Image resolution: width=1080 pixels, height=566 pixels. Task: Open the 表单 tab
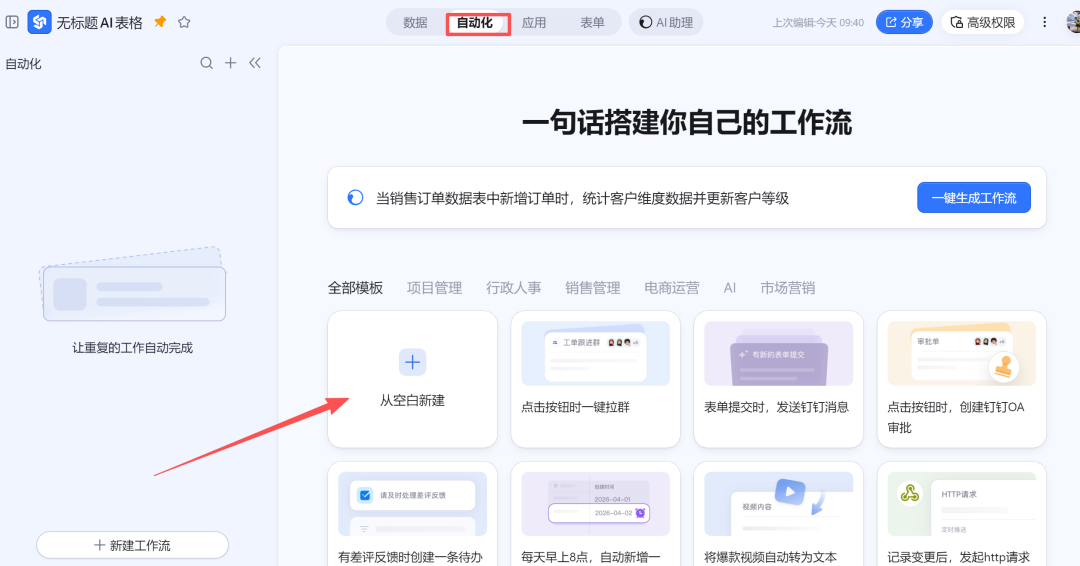592,23
